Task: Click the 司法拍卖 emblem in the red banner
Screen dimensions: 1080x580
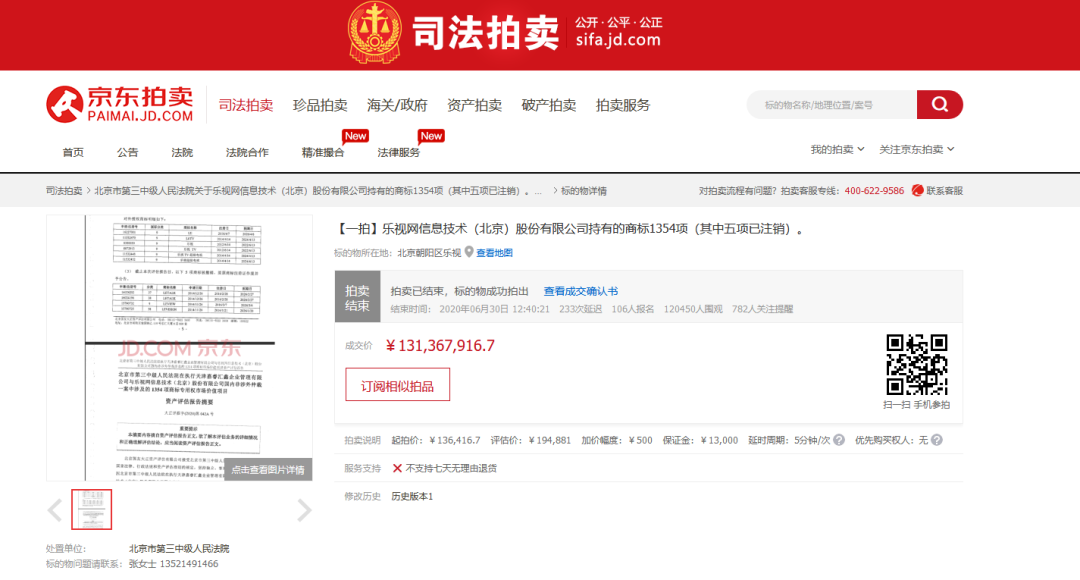Action: (374, 32)
